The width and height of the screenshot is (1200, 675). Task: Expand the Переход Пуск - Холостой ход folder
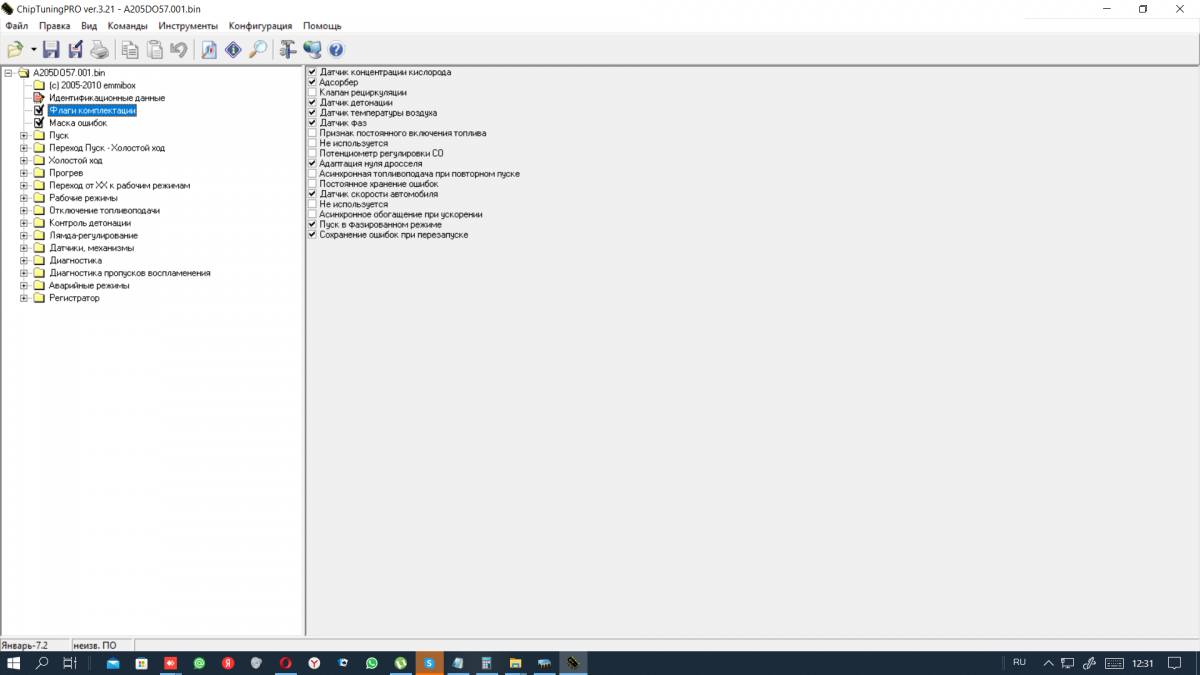pyautogui.click(x=24, y=148)
